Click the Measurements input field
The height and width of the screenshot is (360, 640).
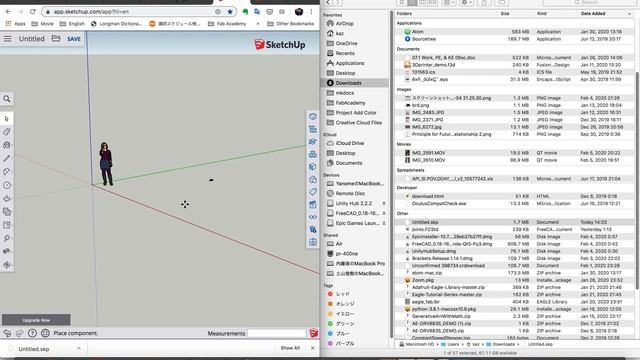277,333
